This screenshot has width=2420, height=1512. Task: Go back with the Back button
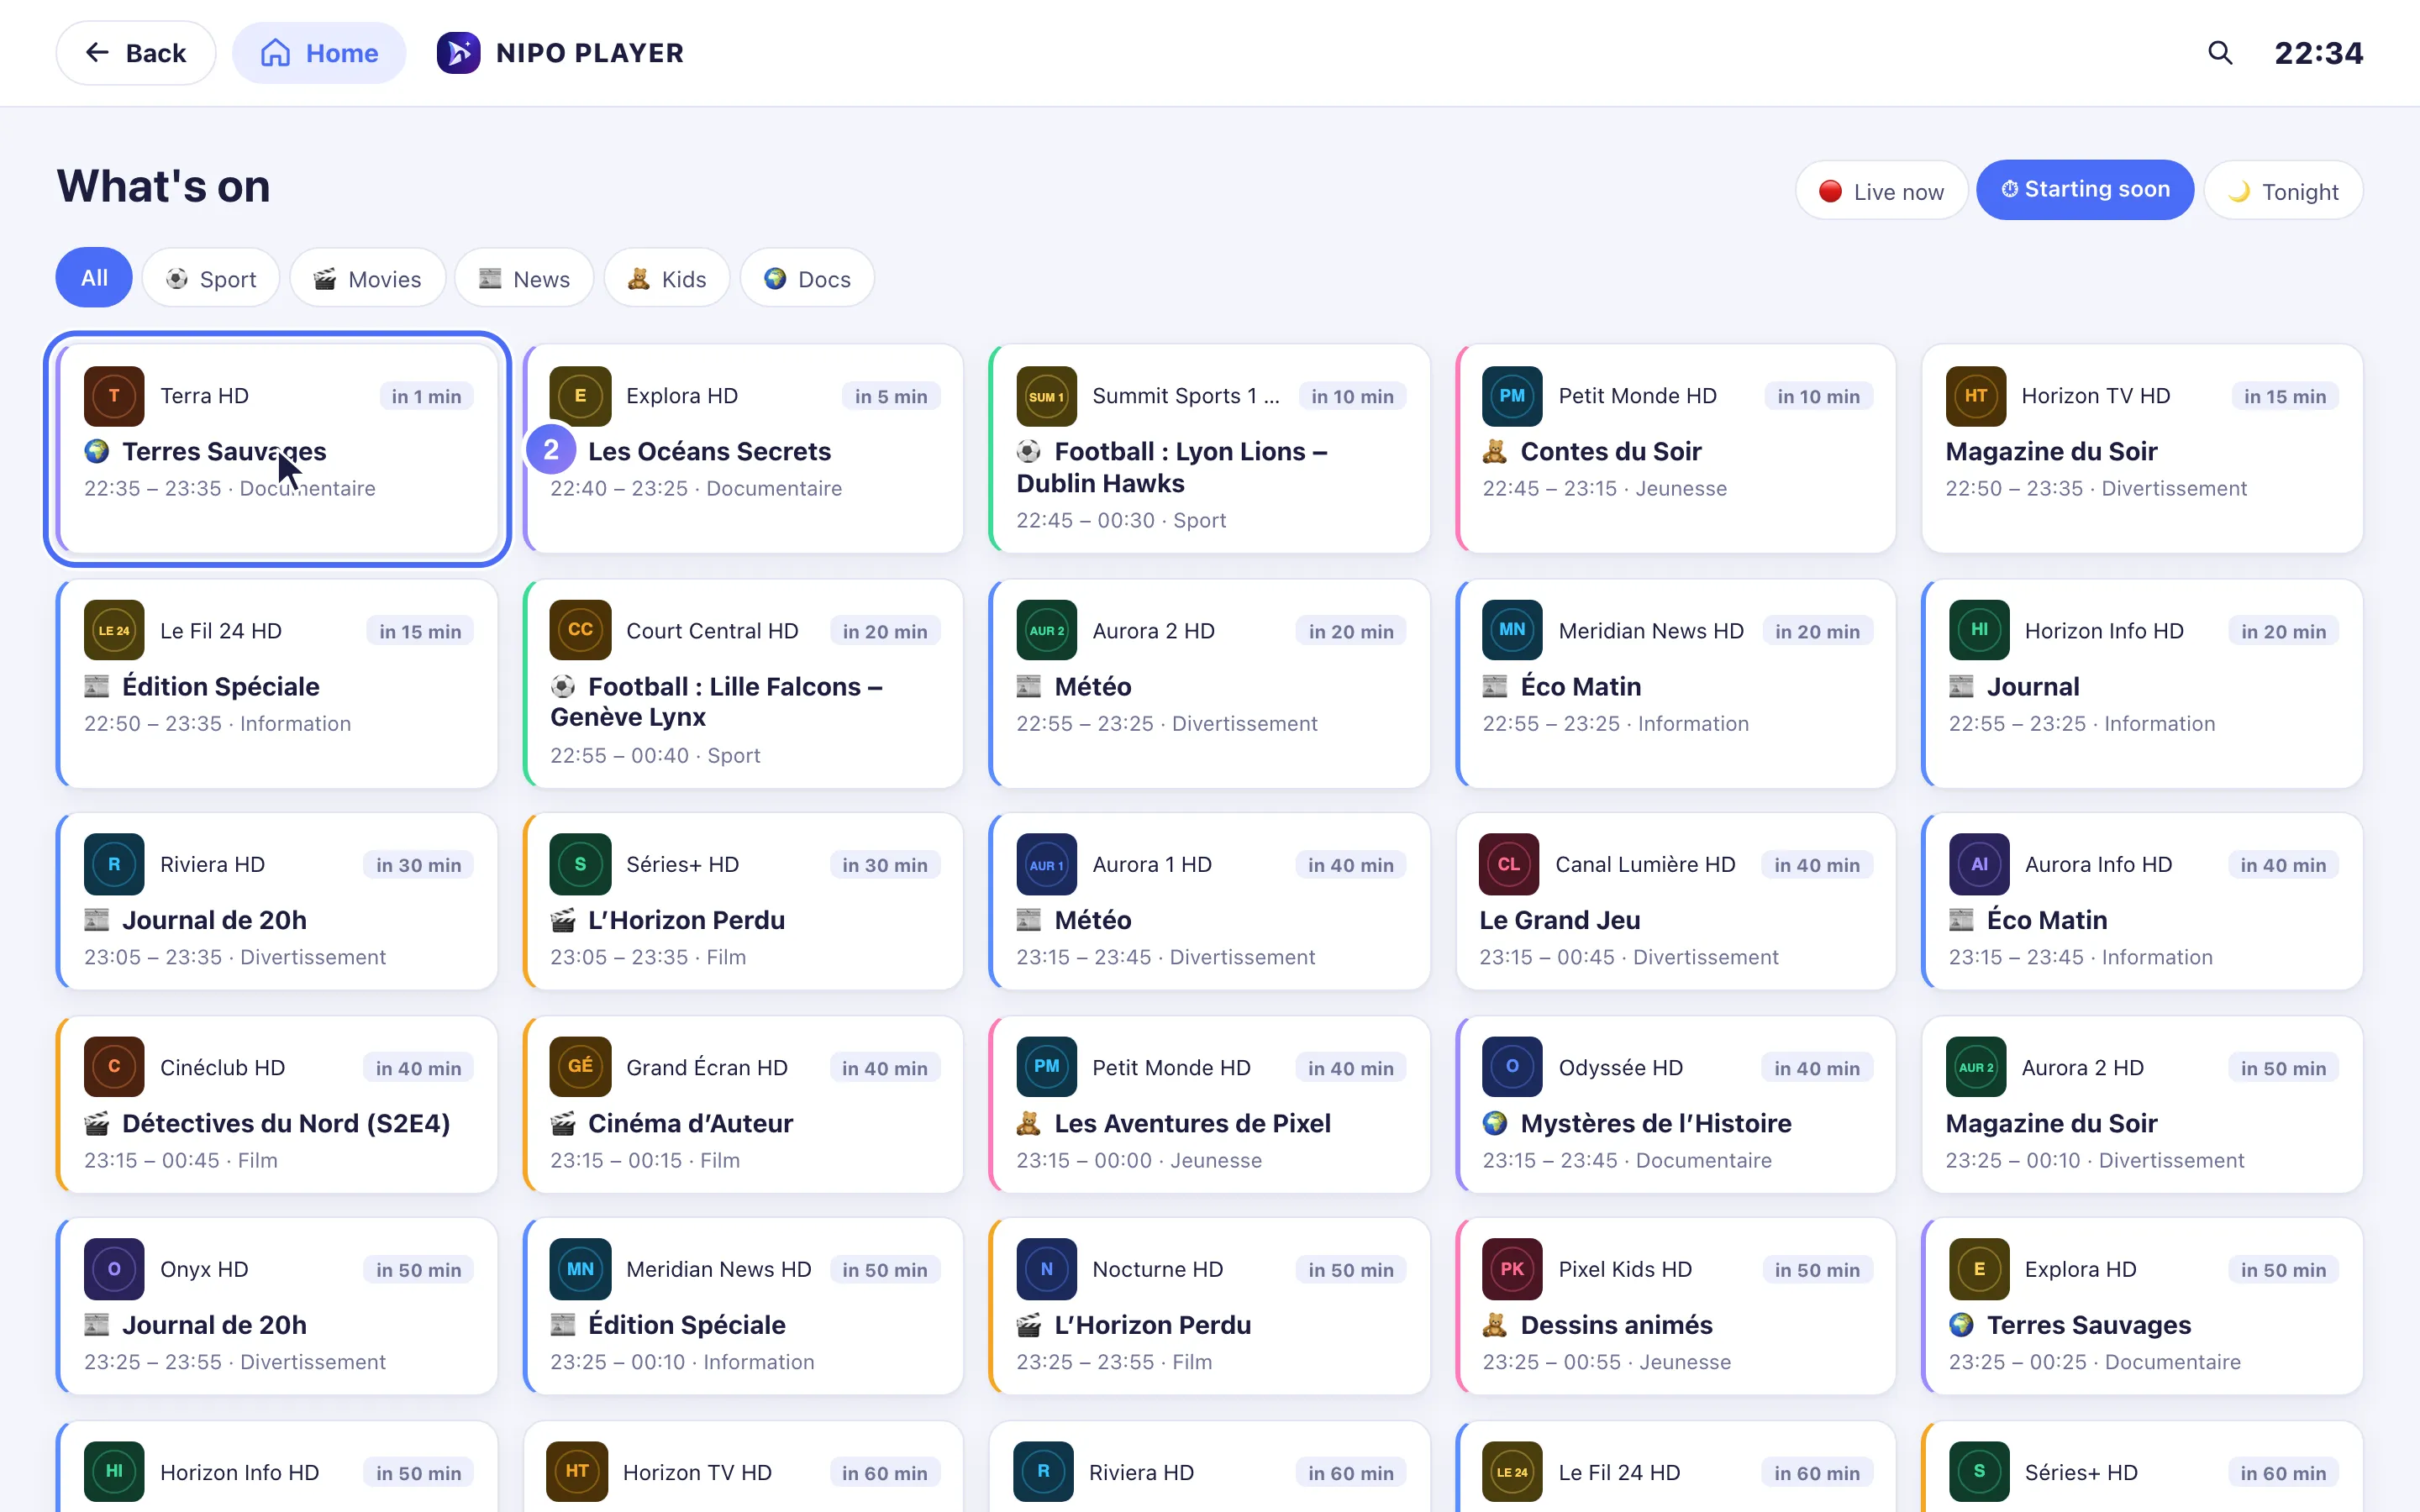click(136, 53)
